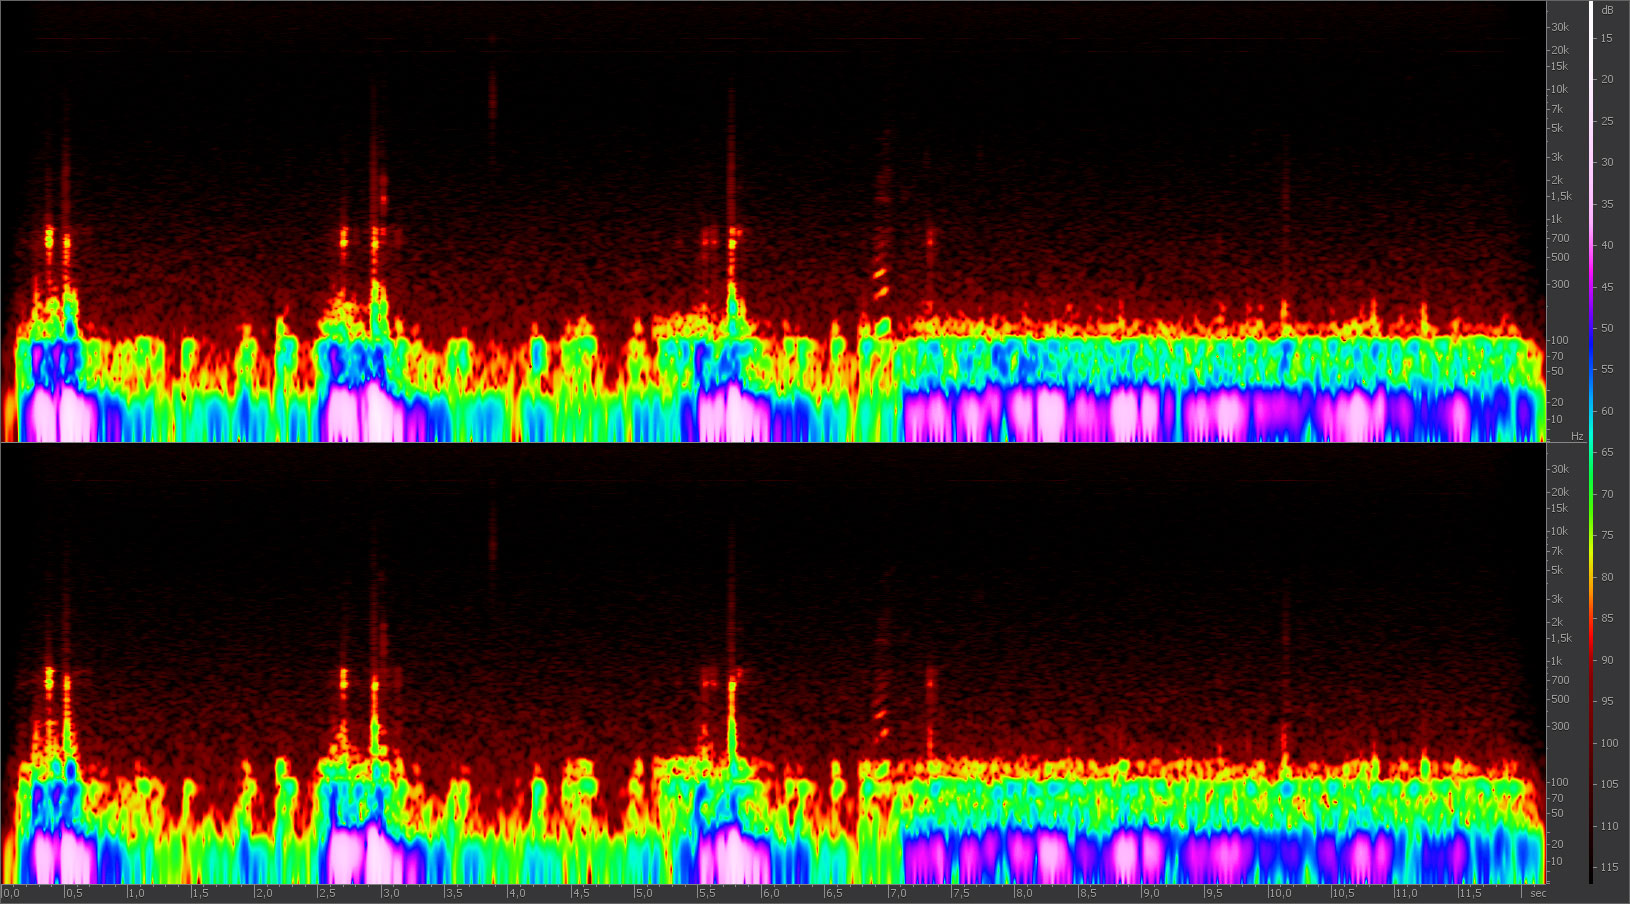1630x904 pixels.
Task: Select the 7,0 second time ruler mark
Action: click(898, 893)
